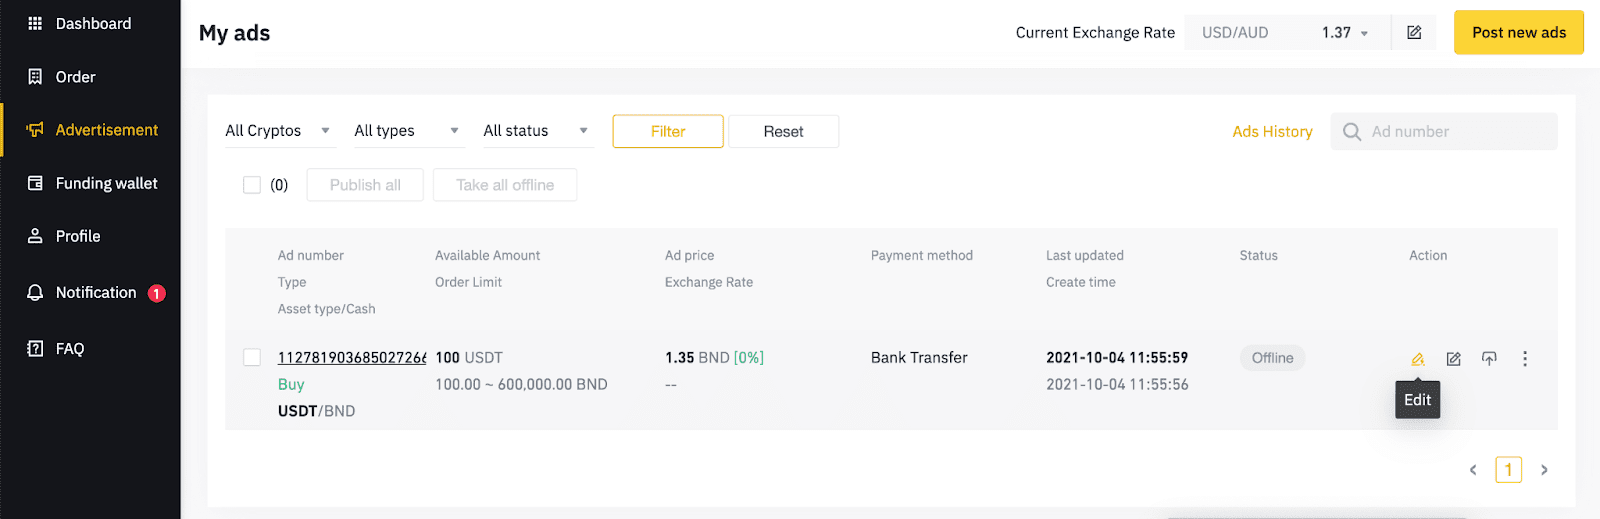Expand the All Cryptos dropdown

tap(279, 131)
